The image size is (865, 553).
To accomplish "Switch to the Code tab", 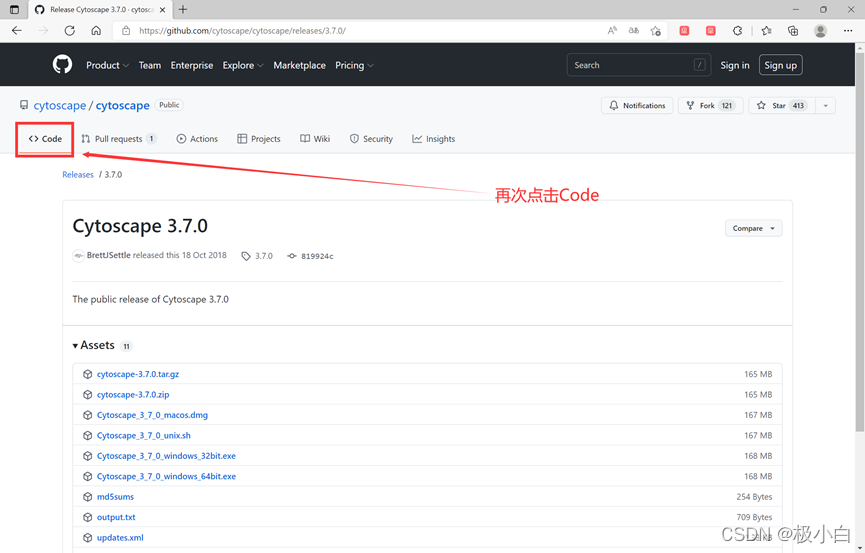I will coord(45,139).
